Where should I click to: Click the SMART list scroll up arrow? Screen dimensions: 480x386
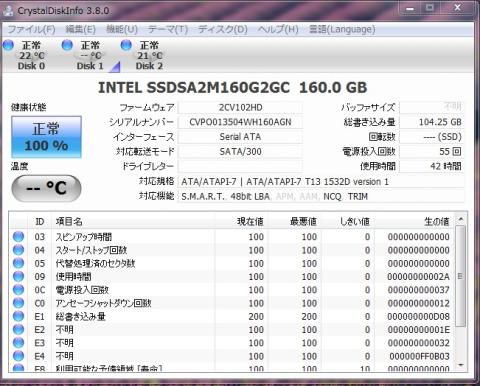pos(461,219)
